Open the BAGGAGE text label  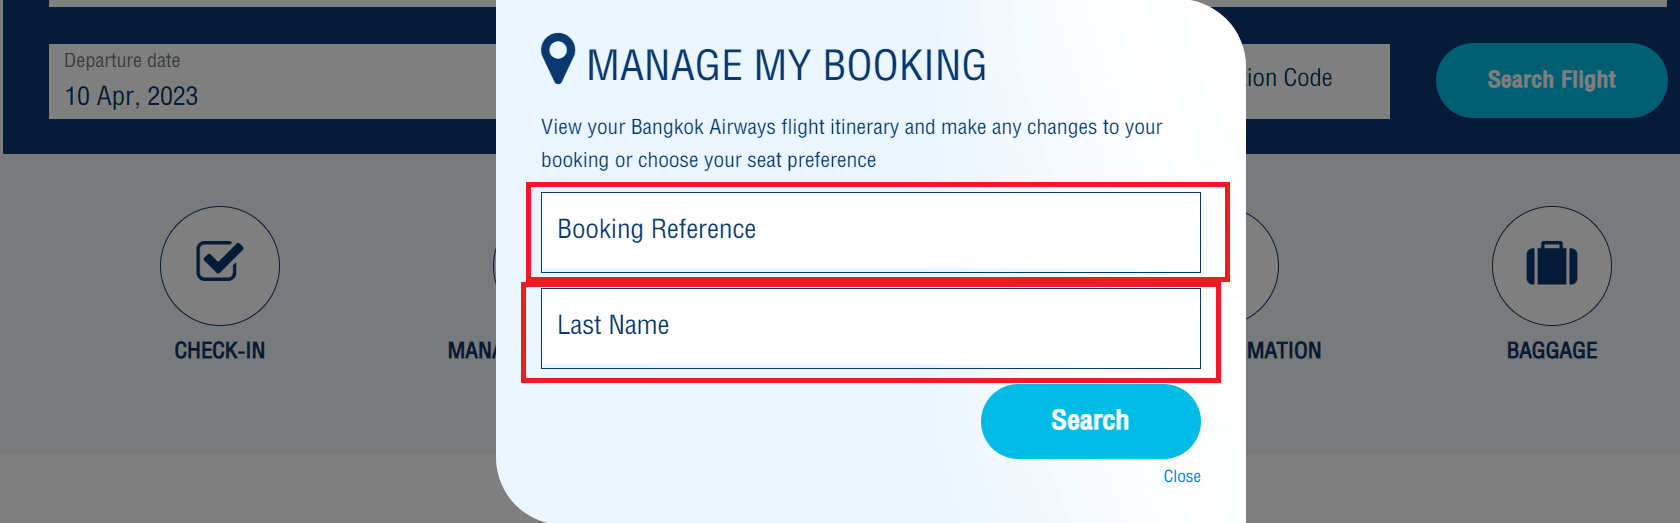click(x=1552, y=351)
